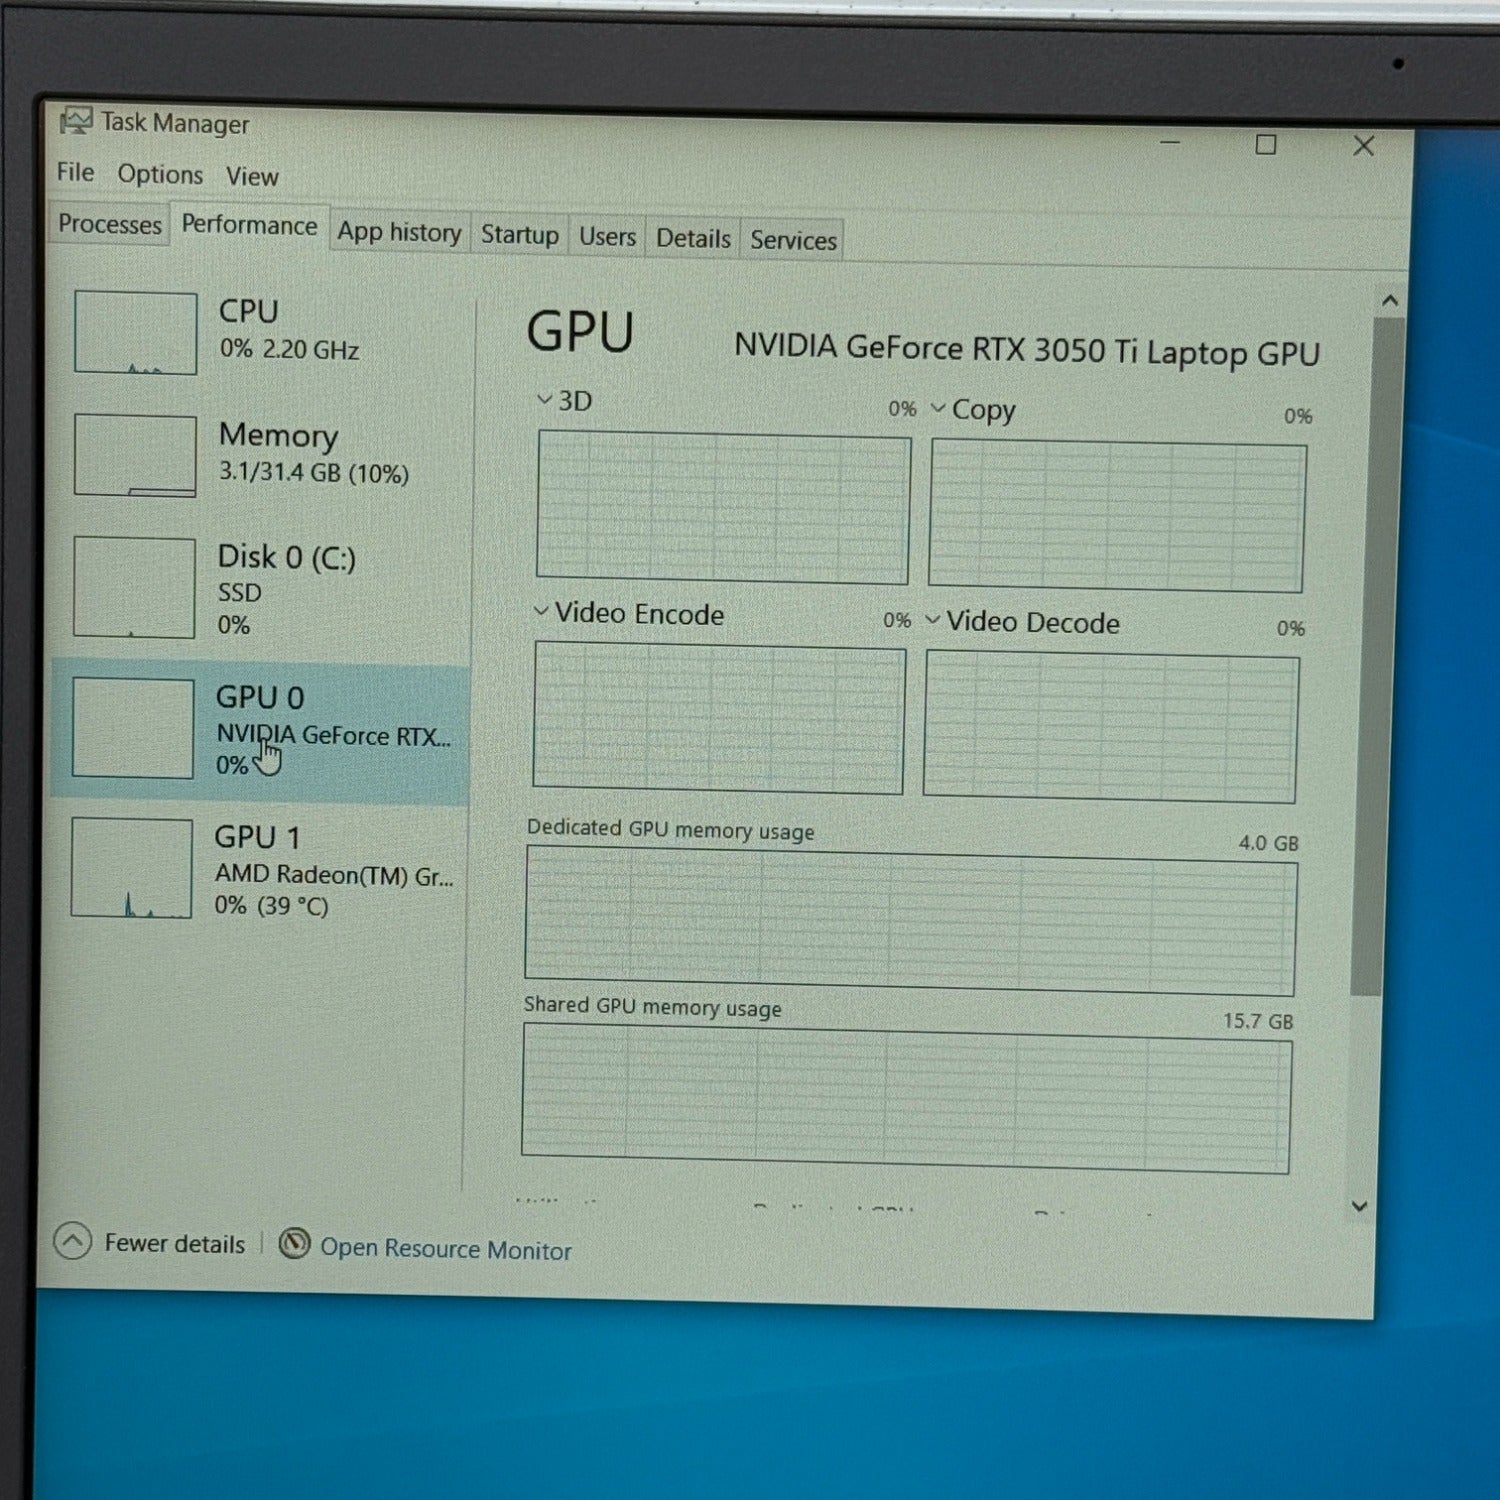Open the Services tab
Screen dimensions: 1500x1500
click(x=793, y=241)
